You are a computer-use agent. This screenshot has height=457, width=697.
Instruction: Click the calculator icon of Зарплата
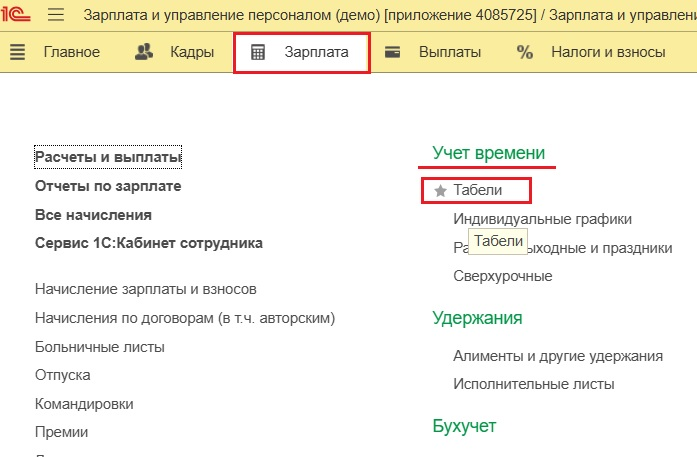coord(258,52)
